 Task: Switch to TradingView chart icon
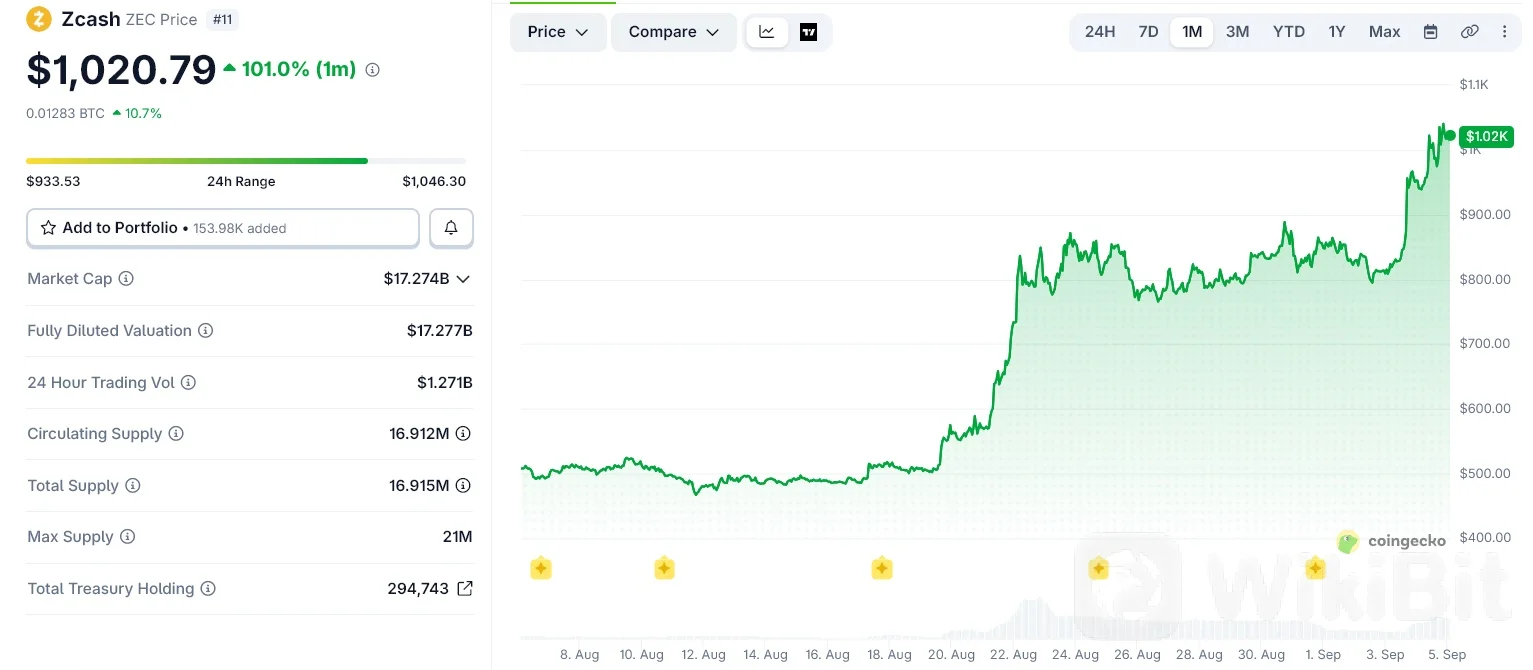(808, 32)
